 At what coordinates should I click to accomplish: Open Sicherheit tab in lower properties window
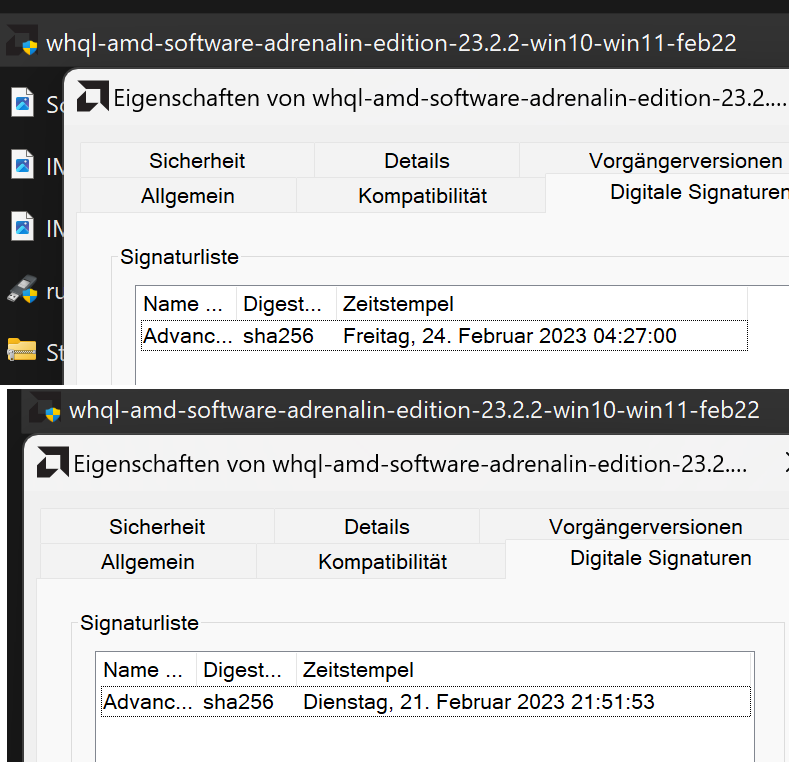[157, 526]
